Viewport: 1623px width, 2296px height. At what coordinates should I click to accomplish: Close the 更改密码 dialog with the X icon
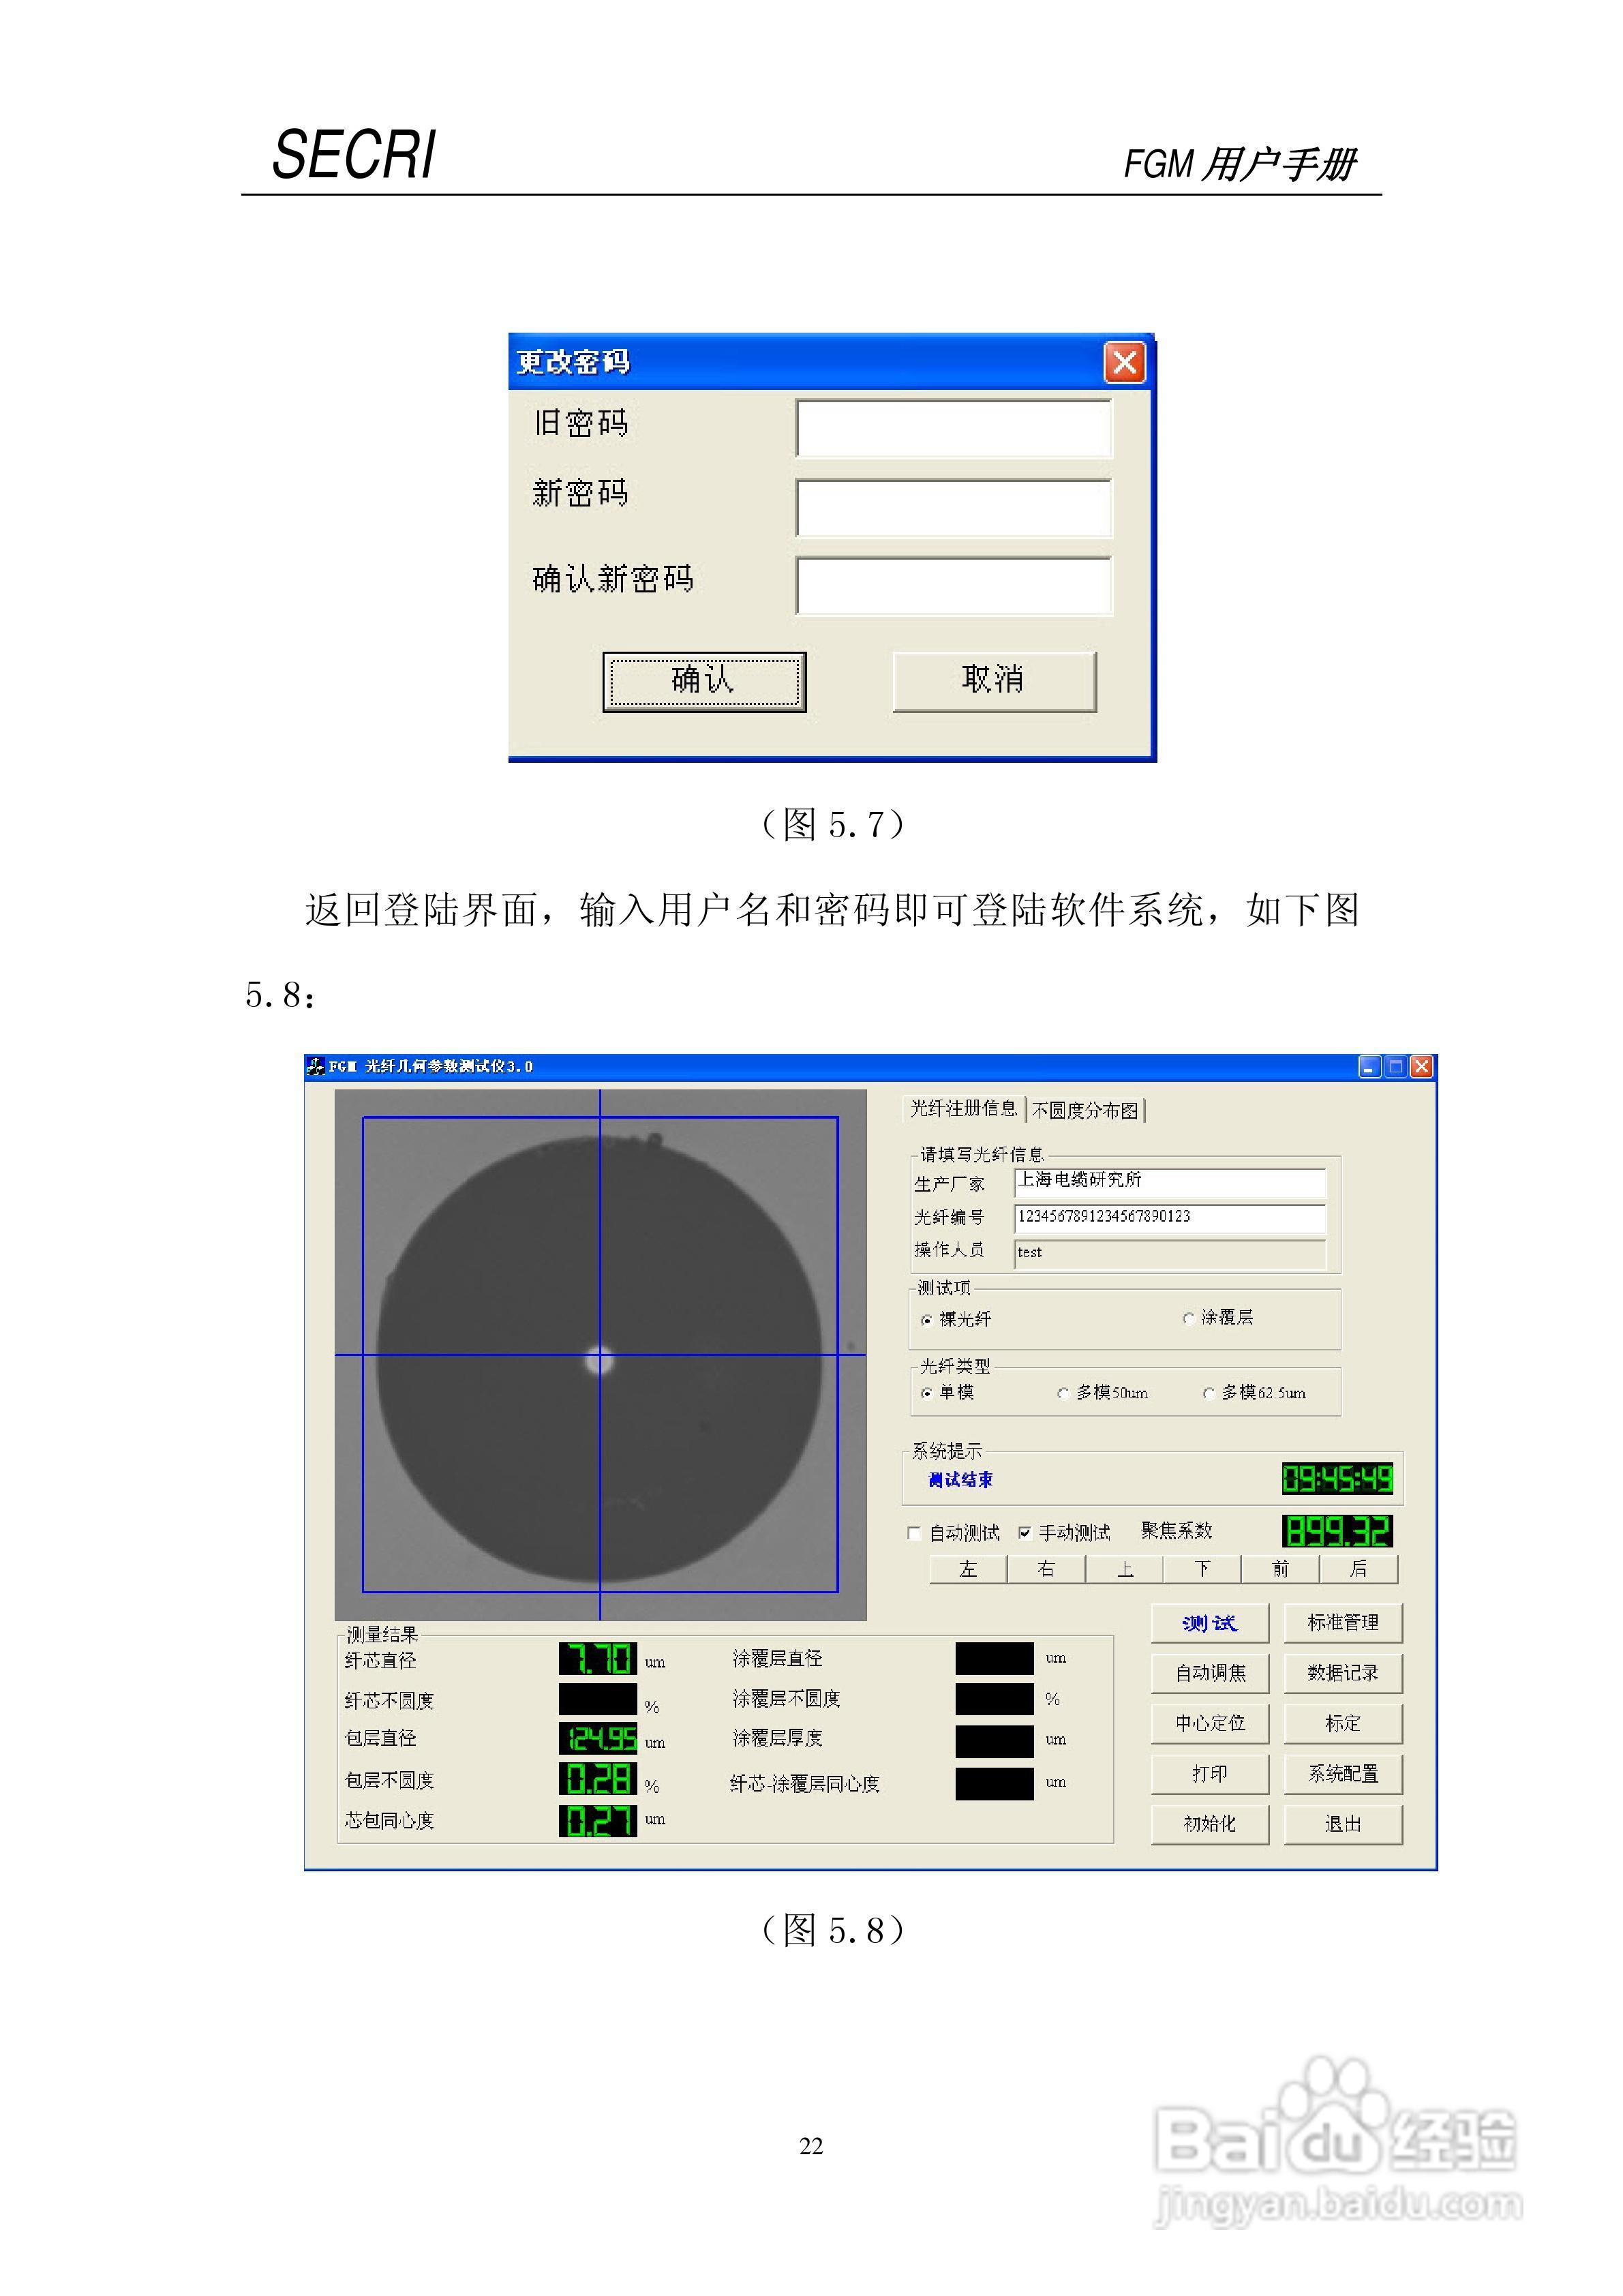[x=1124, y=362]
